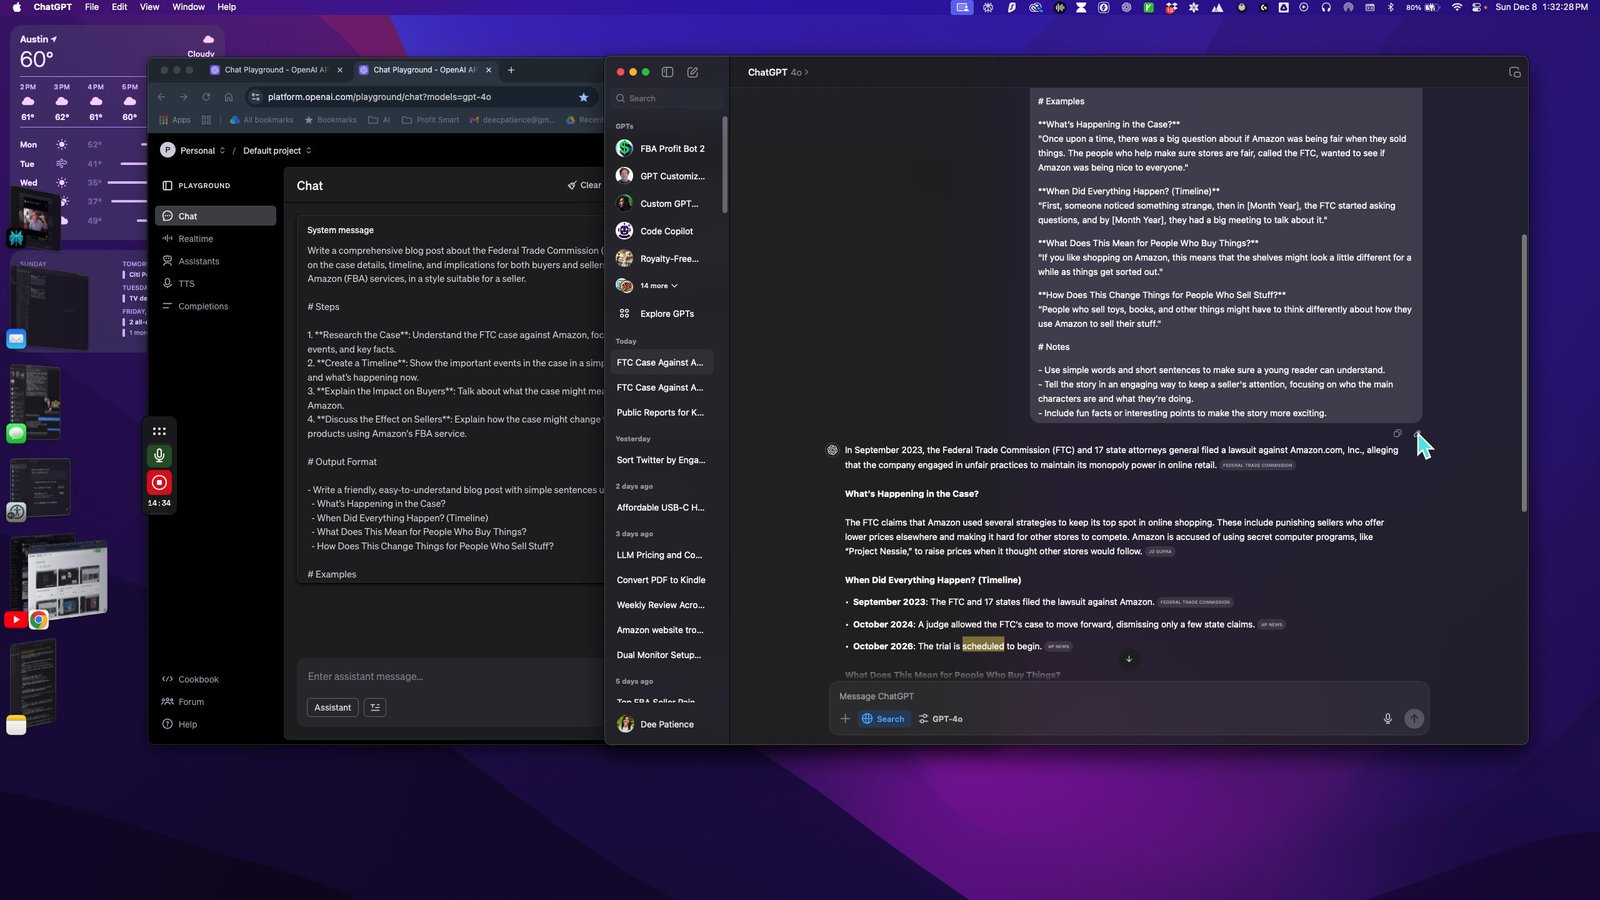Toggle the Search web option
The width and height of the screenshot is (1600, 900).
pos(883,719)
